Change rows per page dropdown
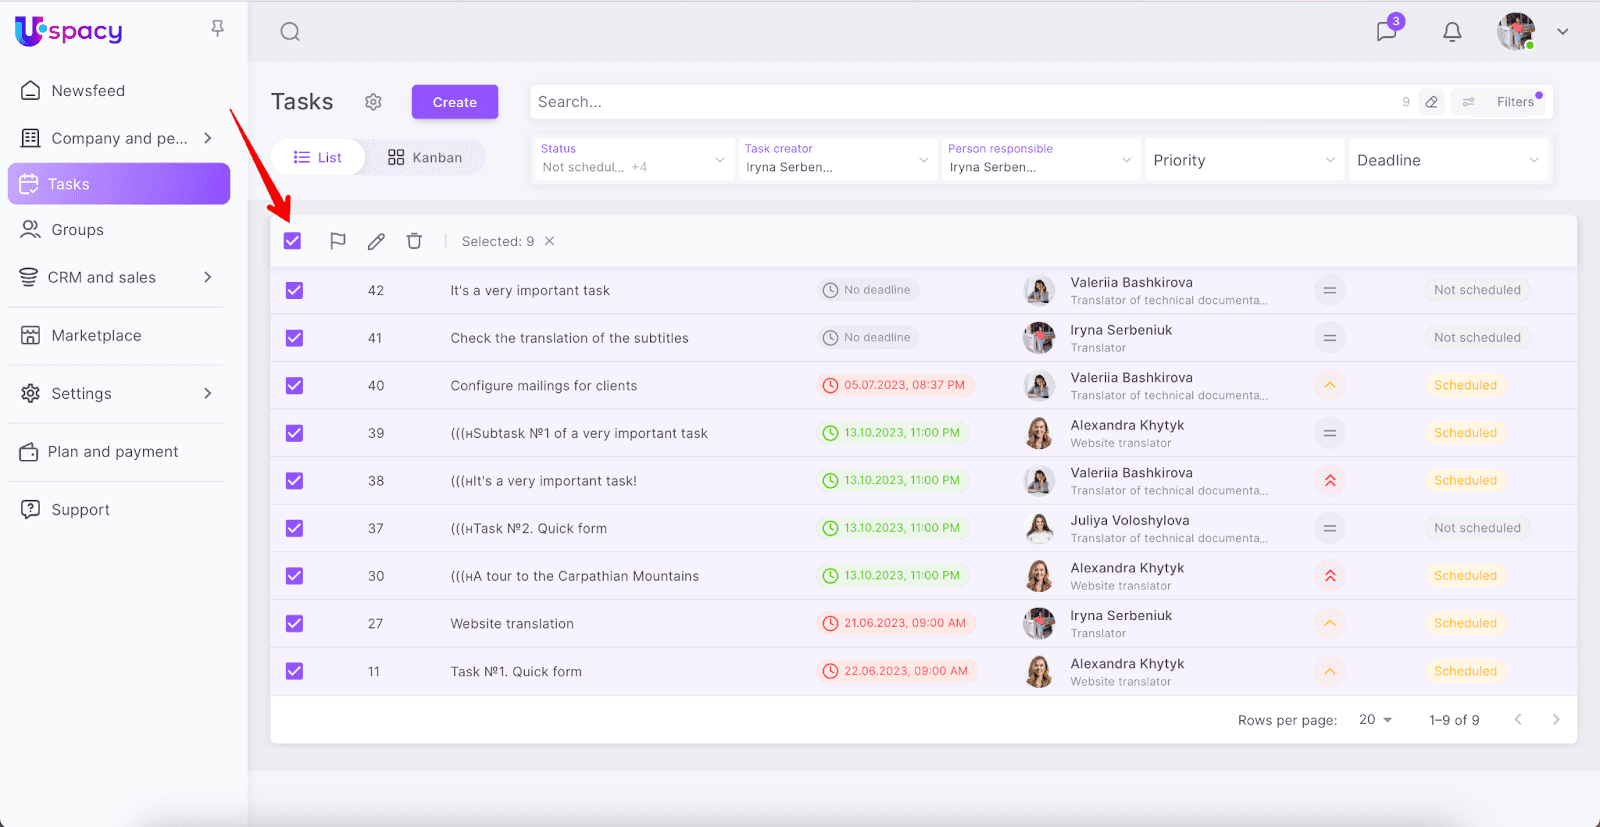The image size is (1600, 827). pyautogui.click(x=1375, y=720)
